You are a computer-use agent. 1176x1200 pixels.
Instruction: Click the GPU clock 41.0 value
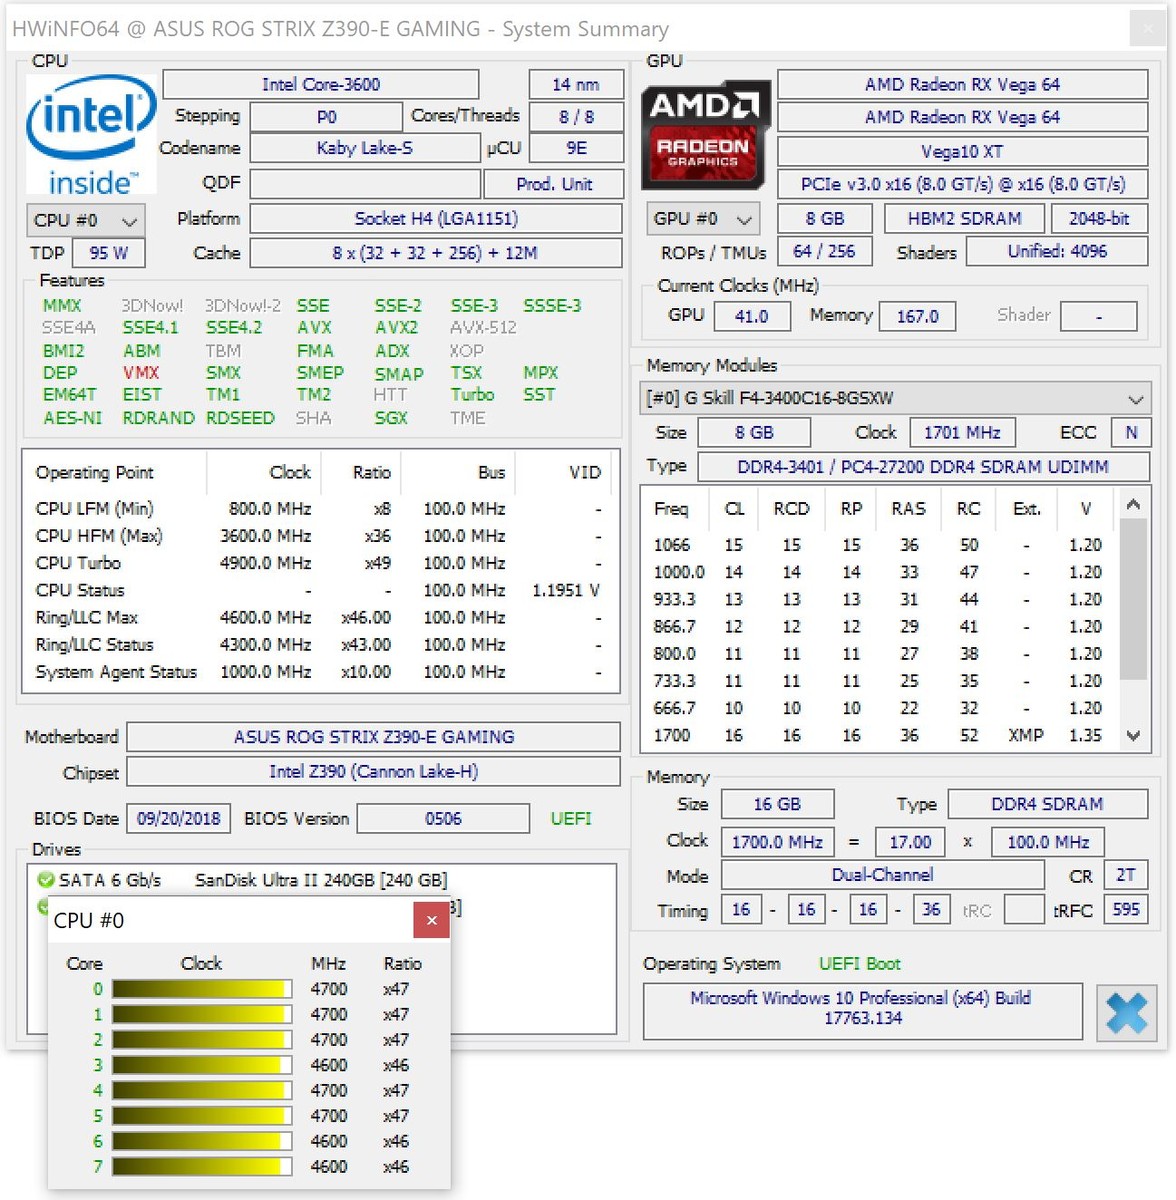pyautogui.click(x=751, y=316)
